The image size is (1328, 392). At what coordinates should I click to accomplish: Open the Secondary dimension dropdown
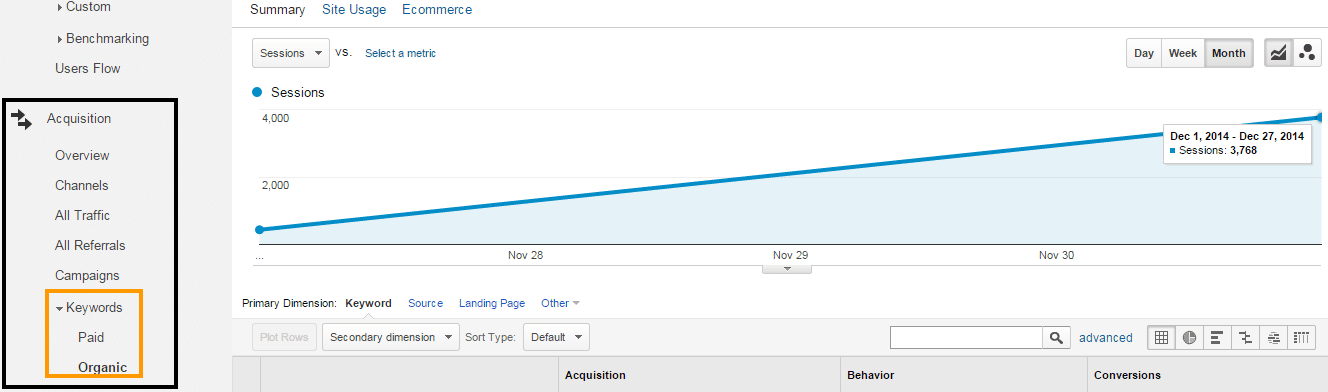391,337
